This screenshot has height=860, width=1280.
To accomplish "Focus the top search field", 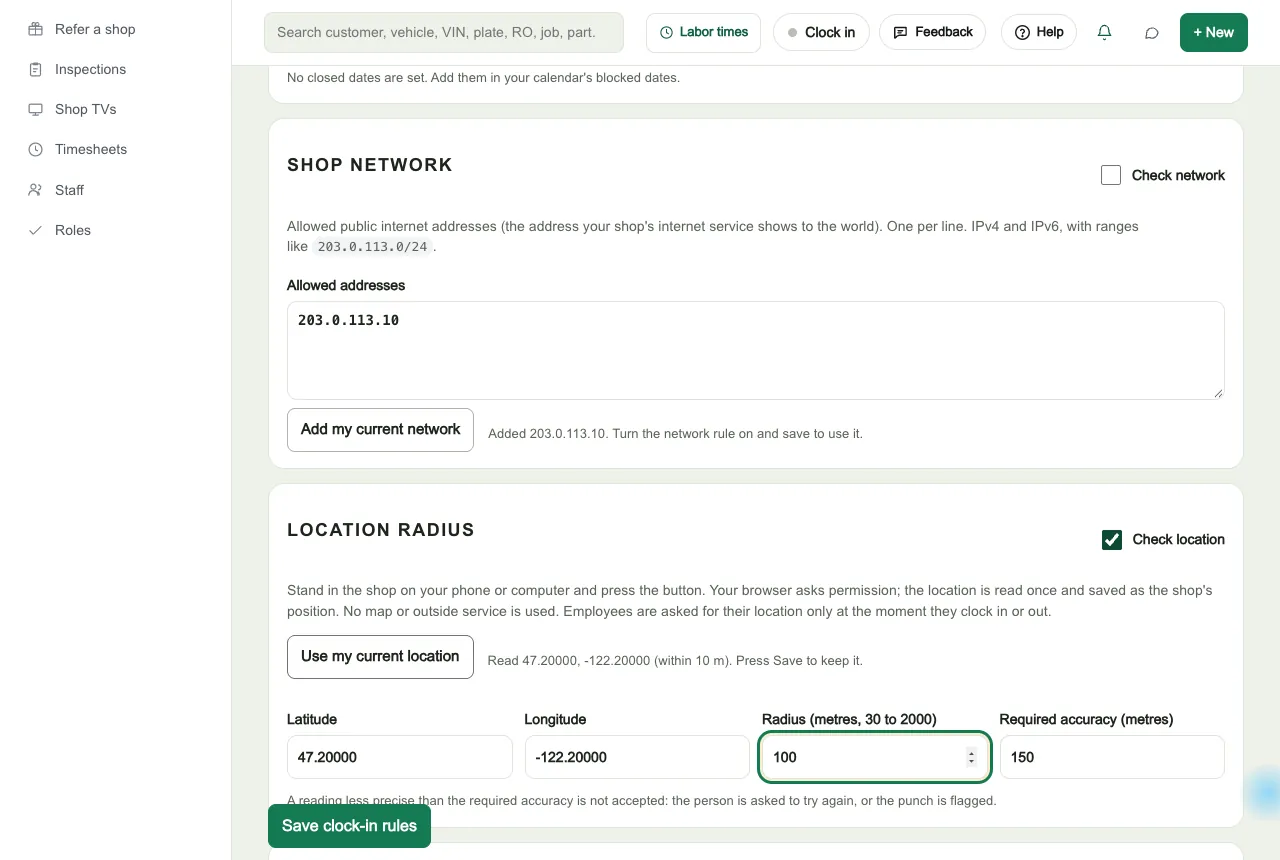I will pyautogui.click(x=444, y=32).
